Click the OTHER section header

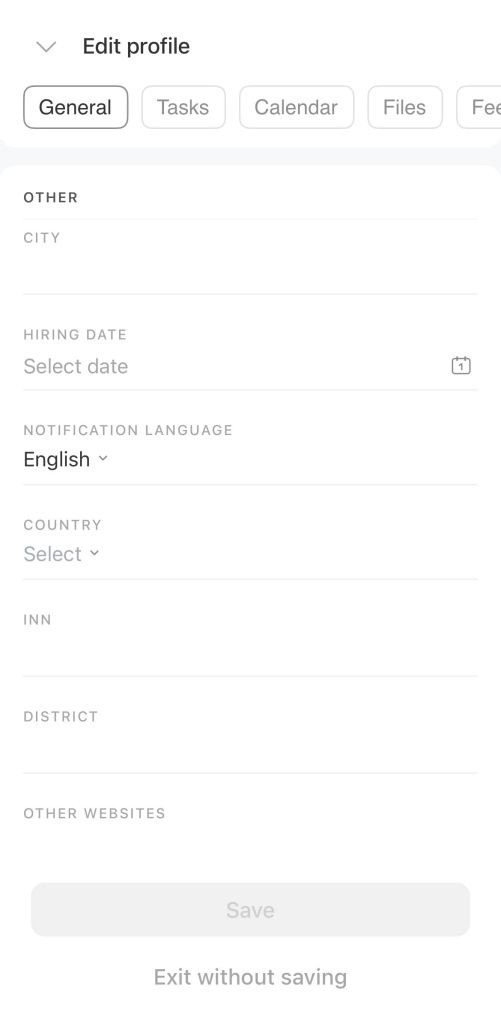(x=50, y=197)
